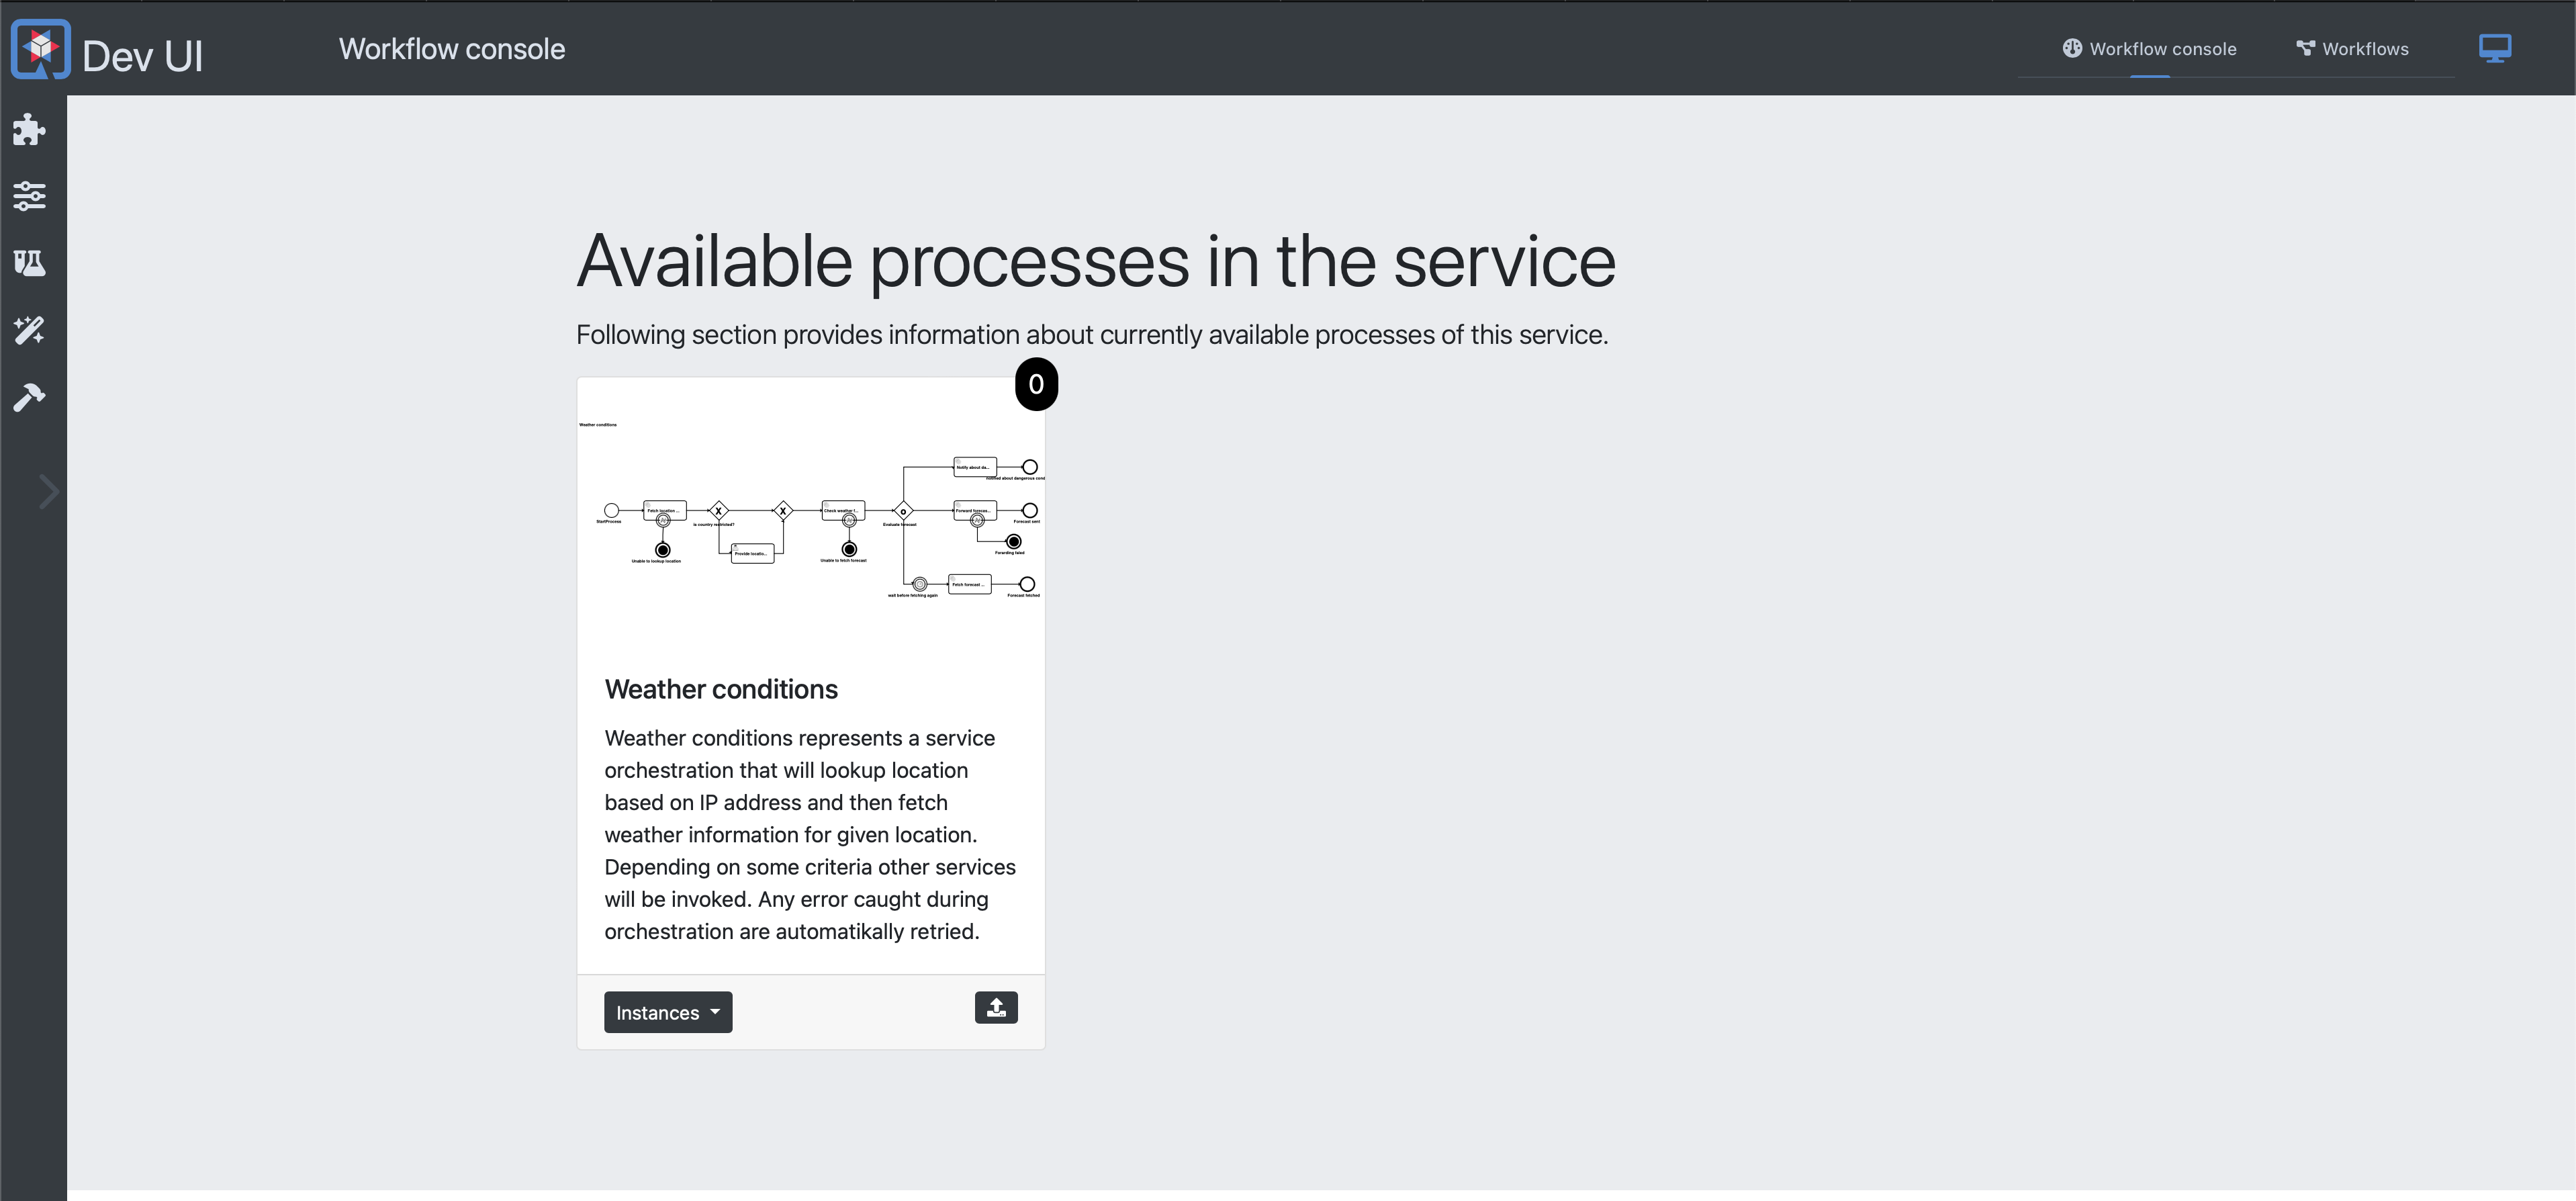Select the magic wand dev tools icon
Image resolution: width=2576 pixels, height=1201 pixels.
31,328
